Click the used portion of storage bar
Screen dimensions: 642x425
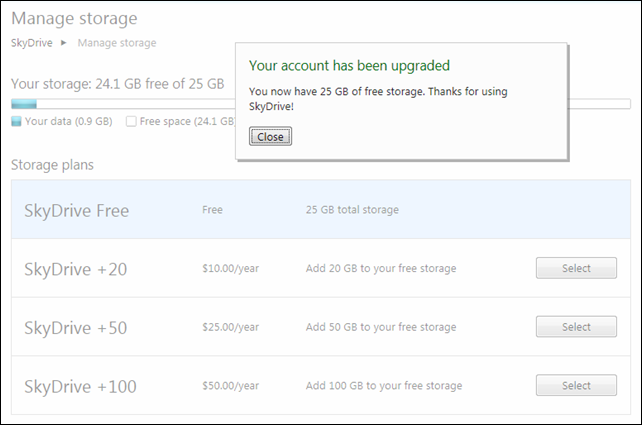24,103
